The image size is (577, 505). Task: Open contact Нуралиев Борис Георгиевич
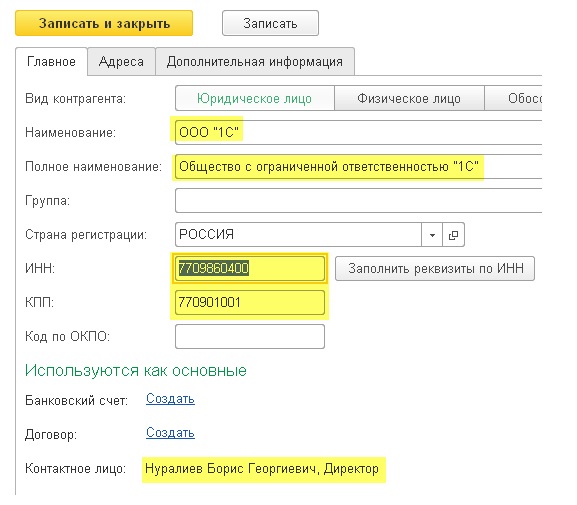[262, 469]
